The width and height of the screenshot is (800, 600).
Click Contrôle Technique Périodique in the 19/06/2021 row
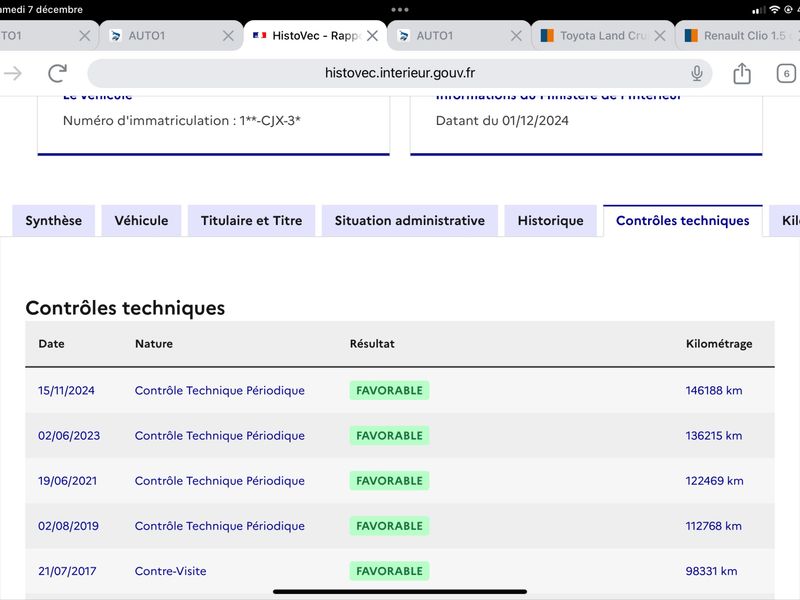[x=220, y=481]
